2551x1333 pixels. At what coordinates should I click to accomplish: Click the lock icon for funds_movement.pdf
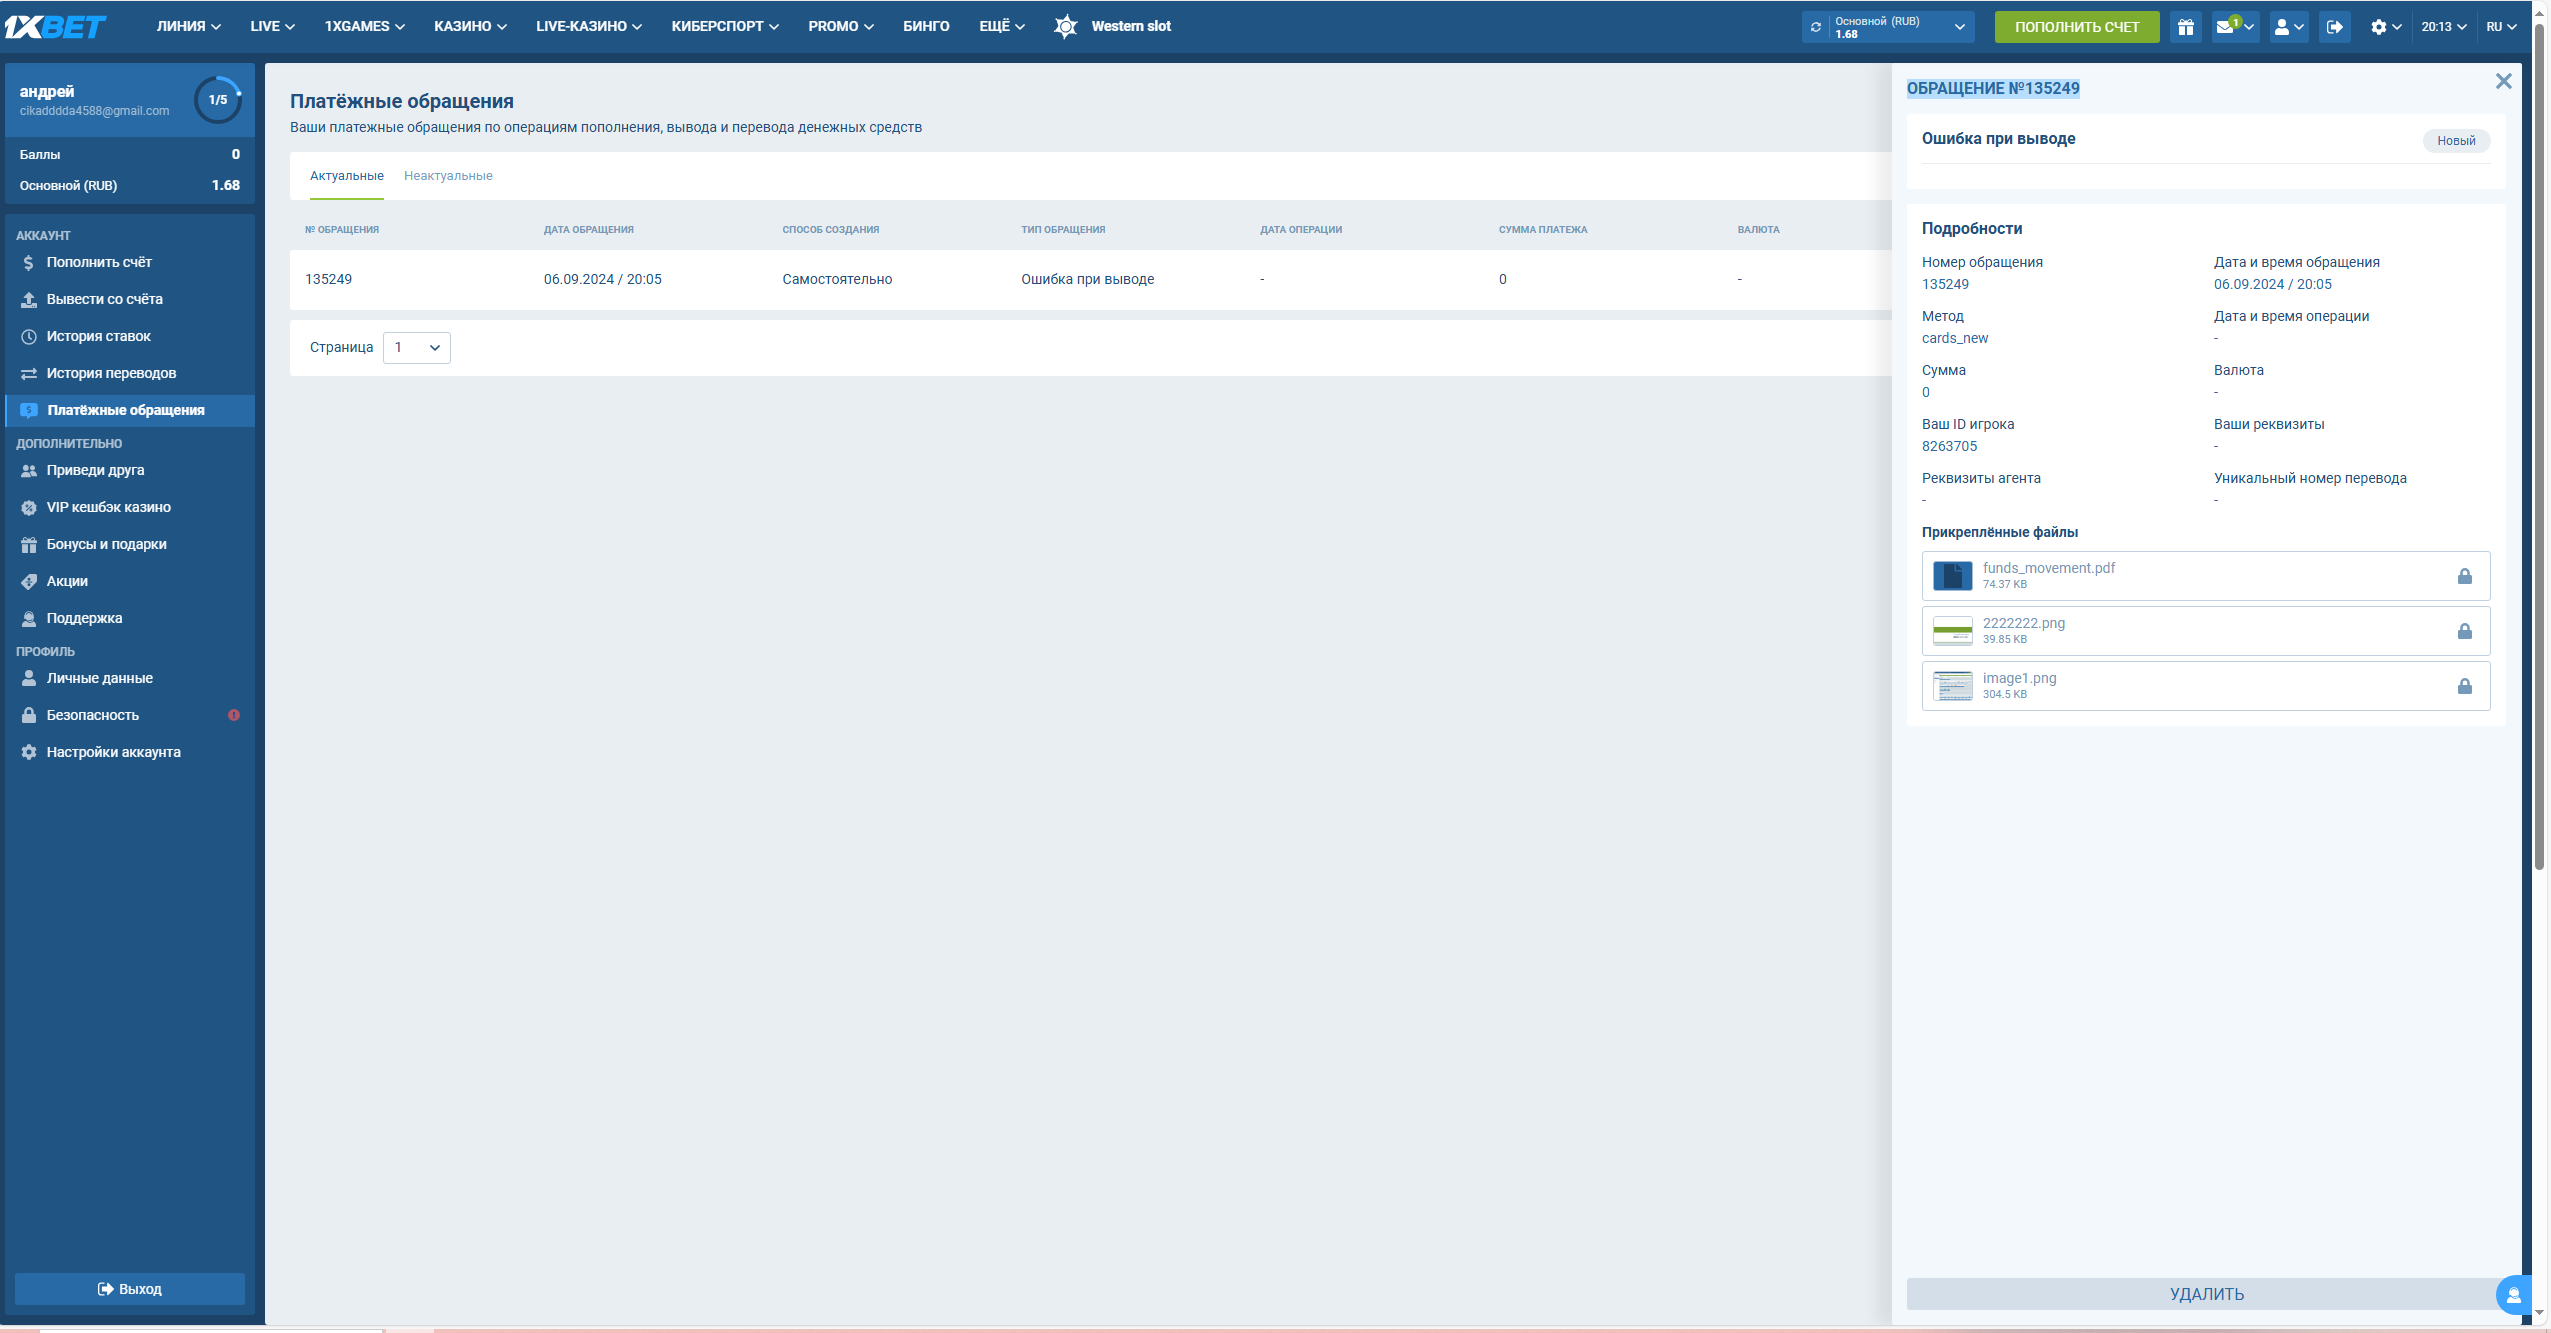click(2464, 576)
